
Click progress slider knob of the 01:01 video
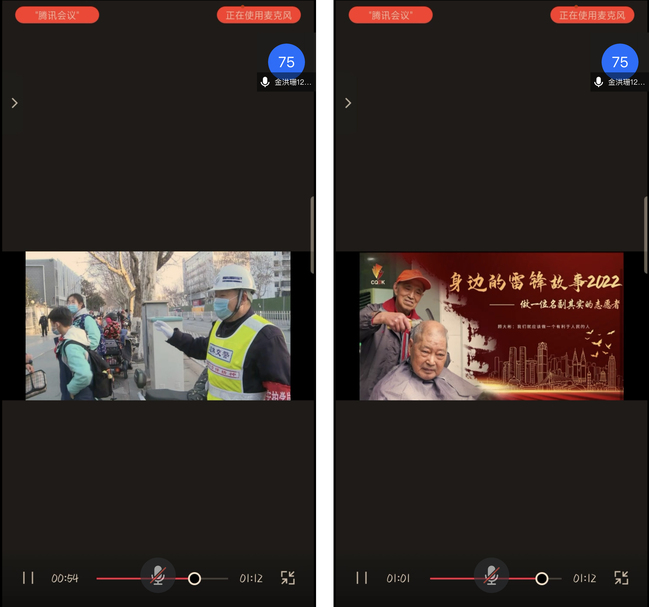point(541,578)
